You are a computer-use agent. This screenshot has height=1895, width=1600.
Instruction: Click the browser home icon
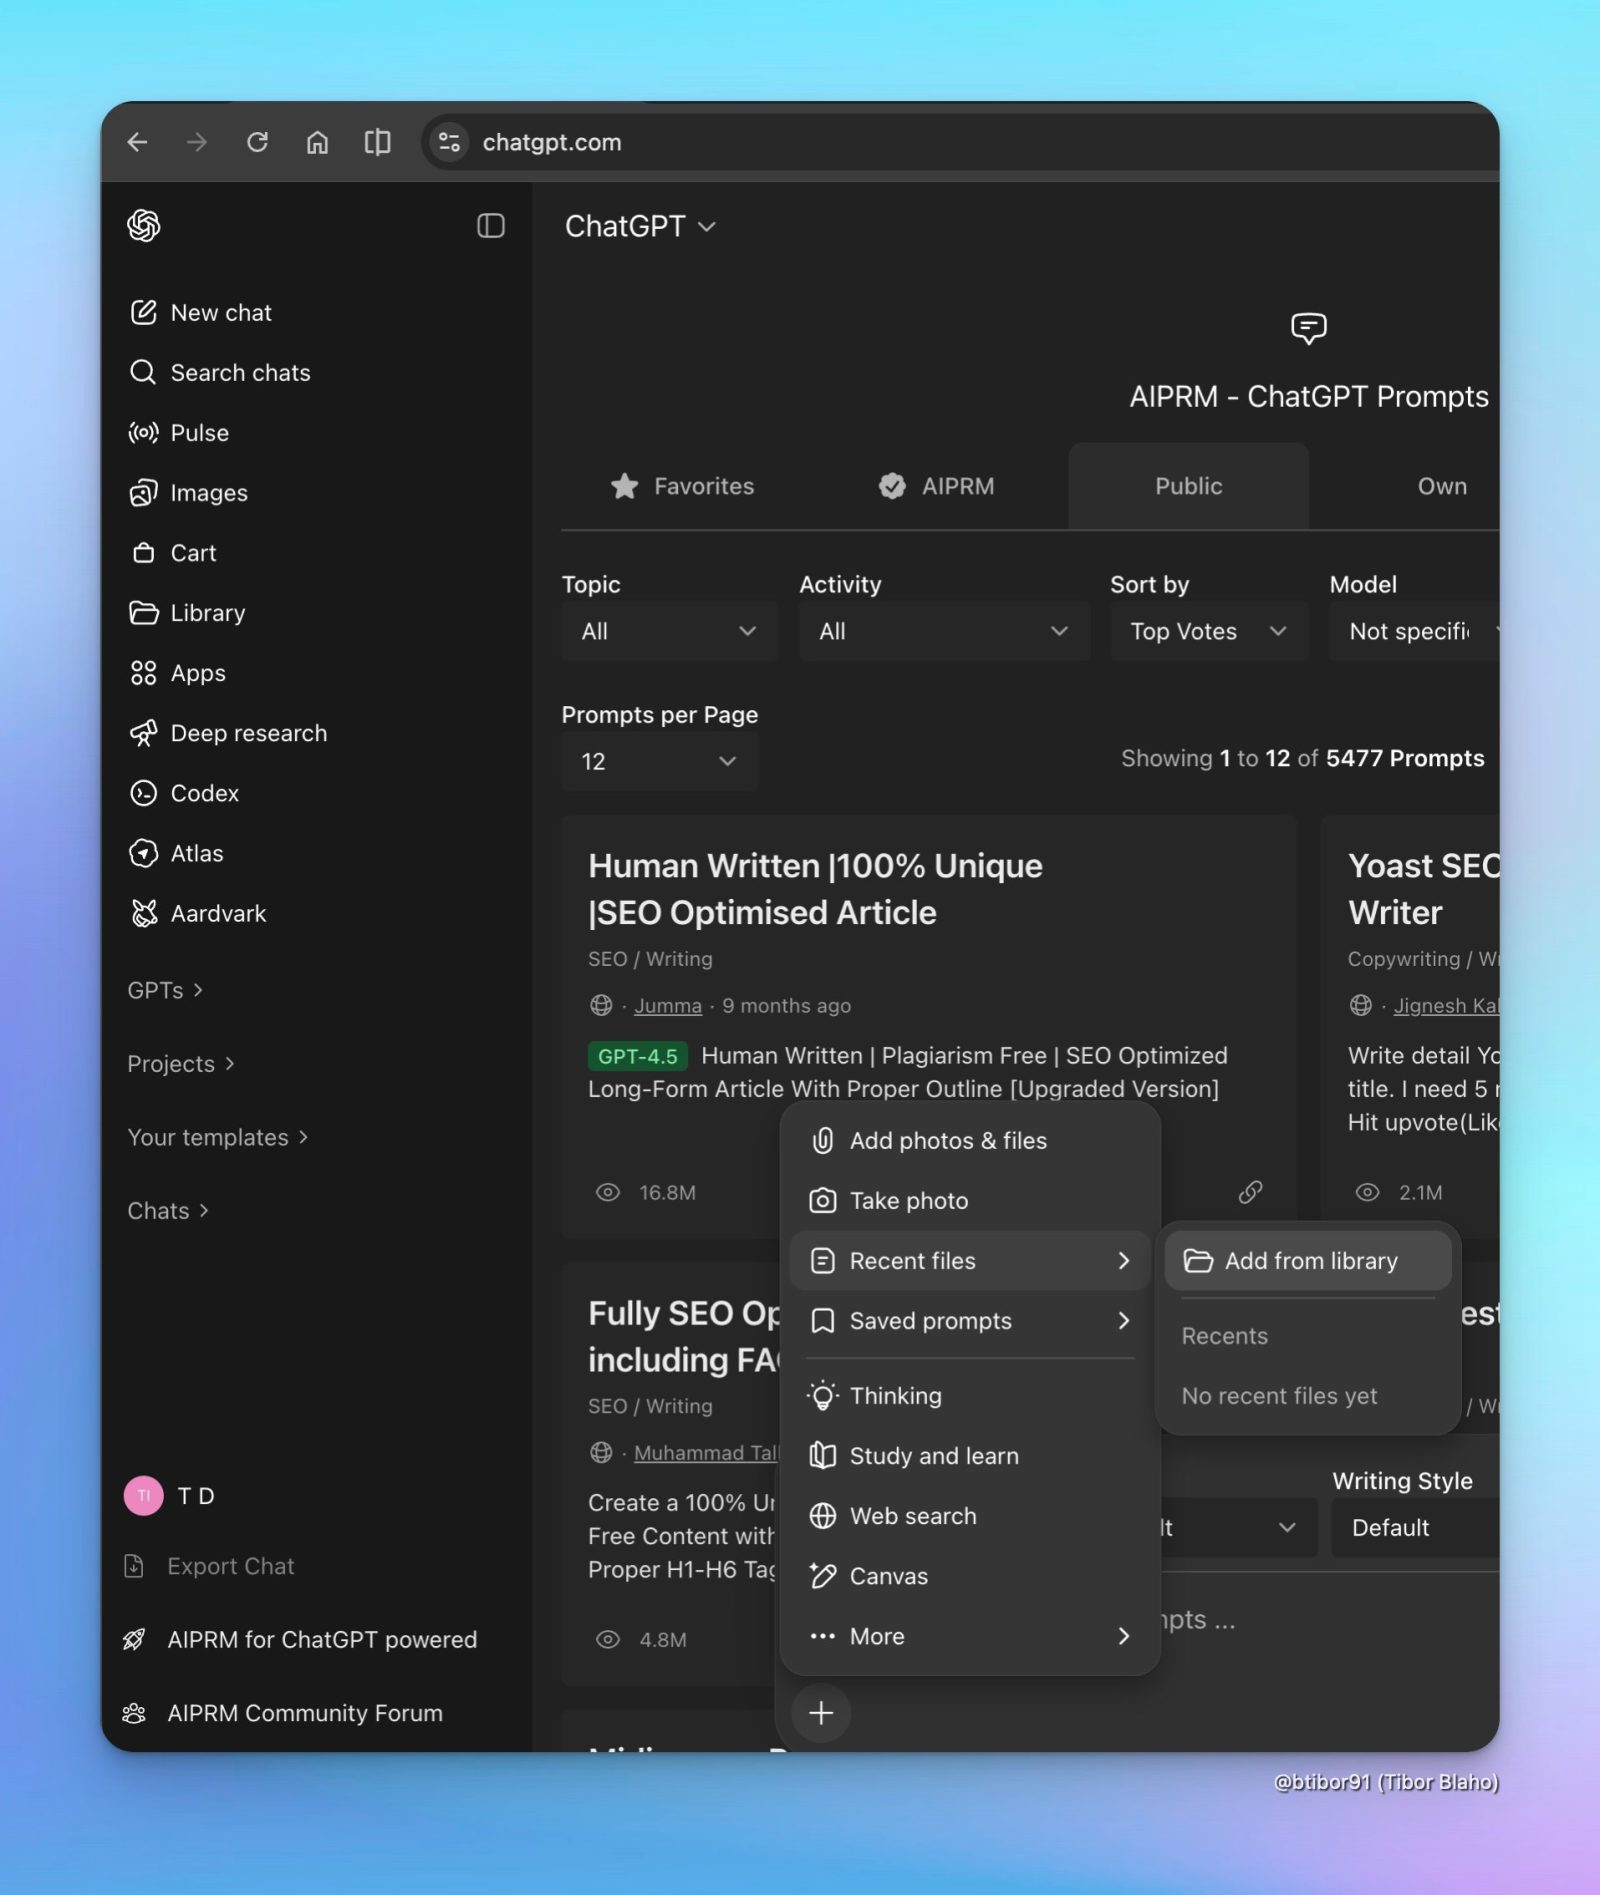[317, 142]
